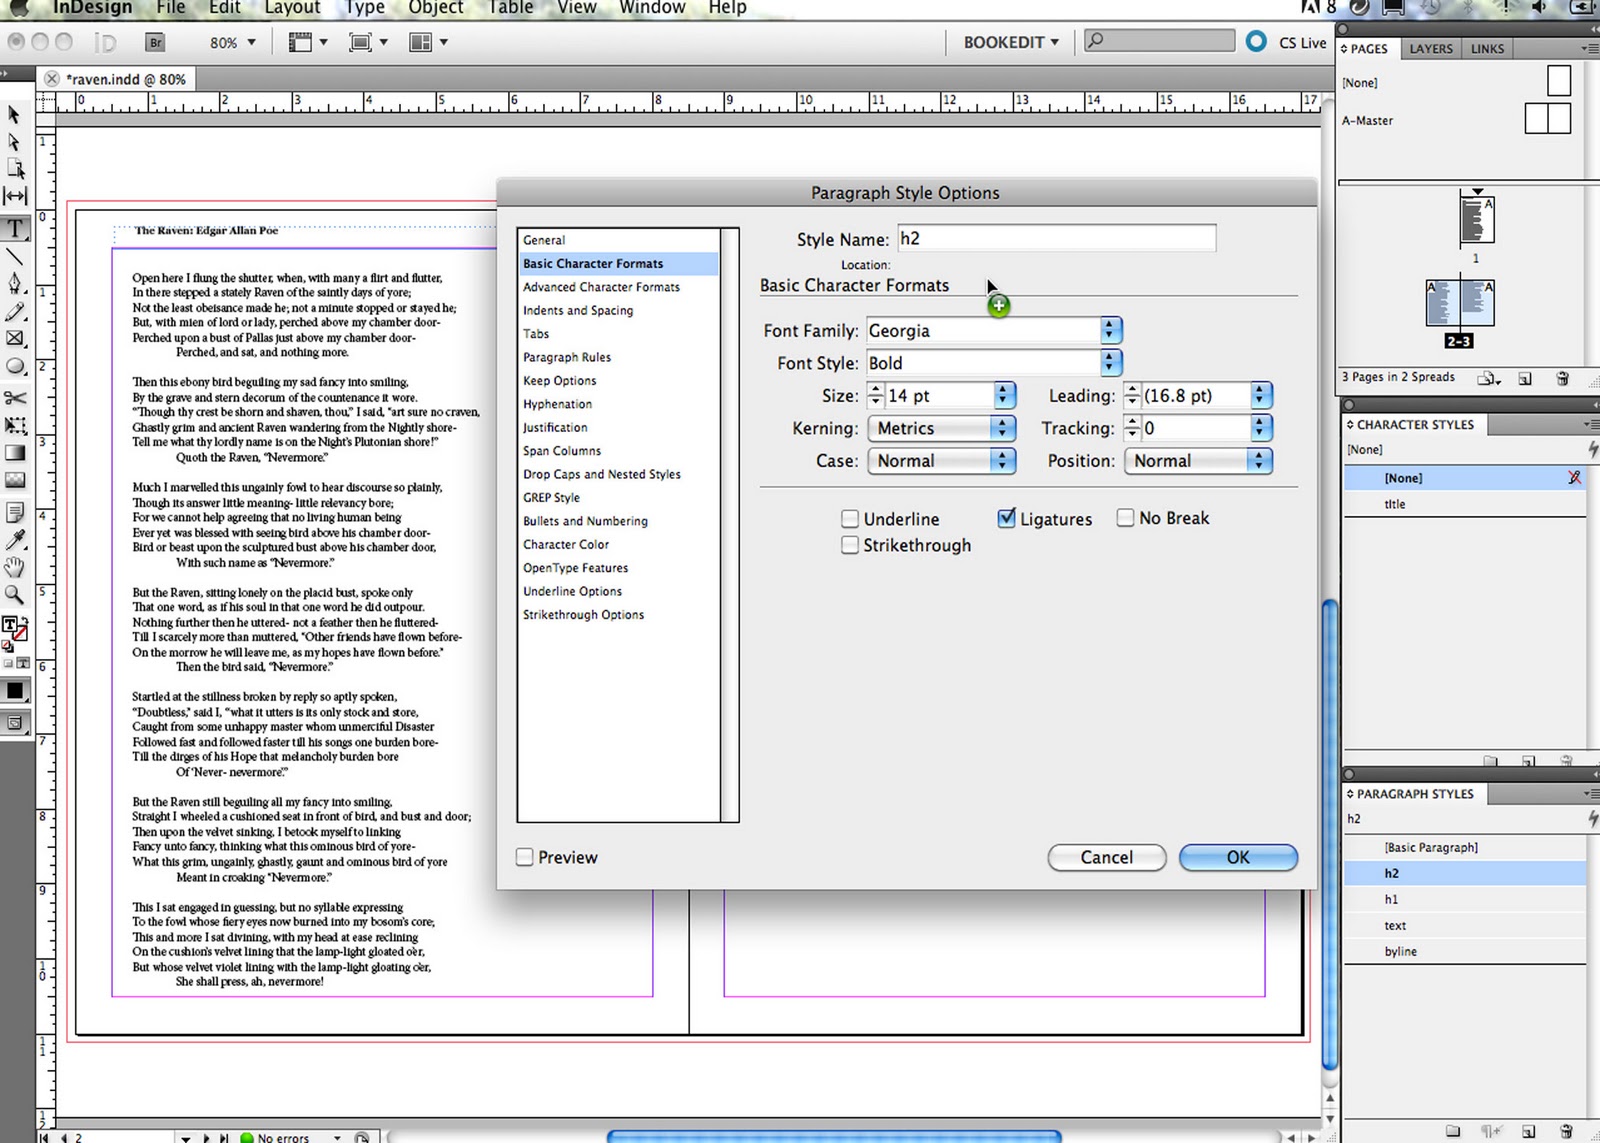Open the Arrange Documents toolbar menu
The height and width of the screenshot is (1143, 1600).
pyautogui.click(x=428, y=42)
